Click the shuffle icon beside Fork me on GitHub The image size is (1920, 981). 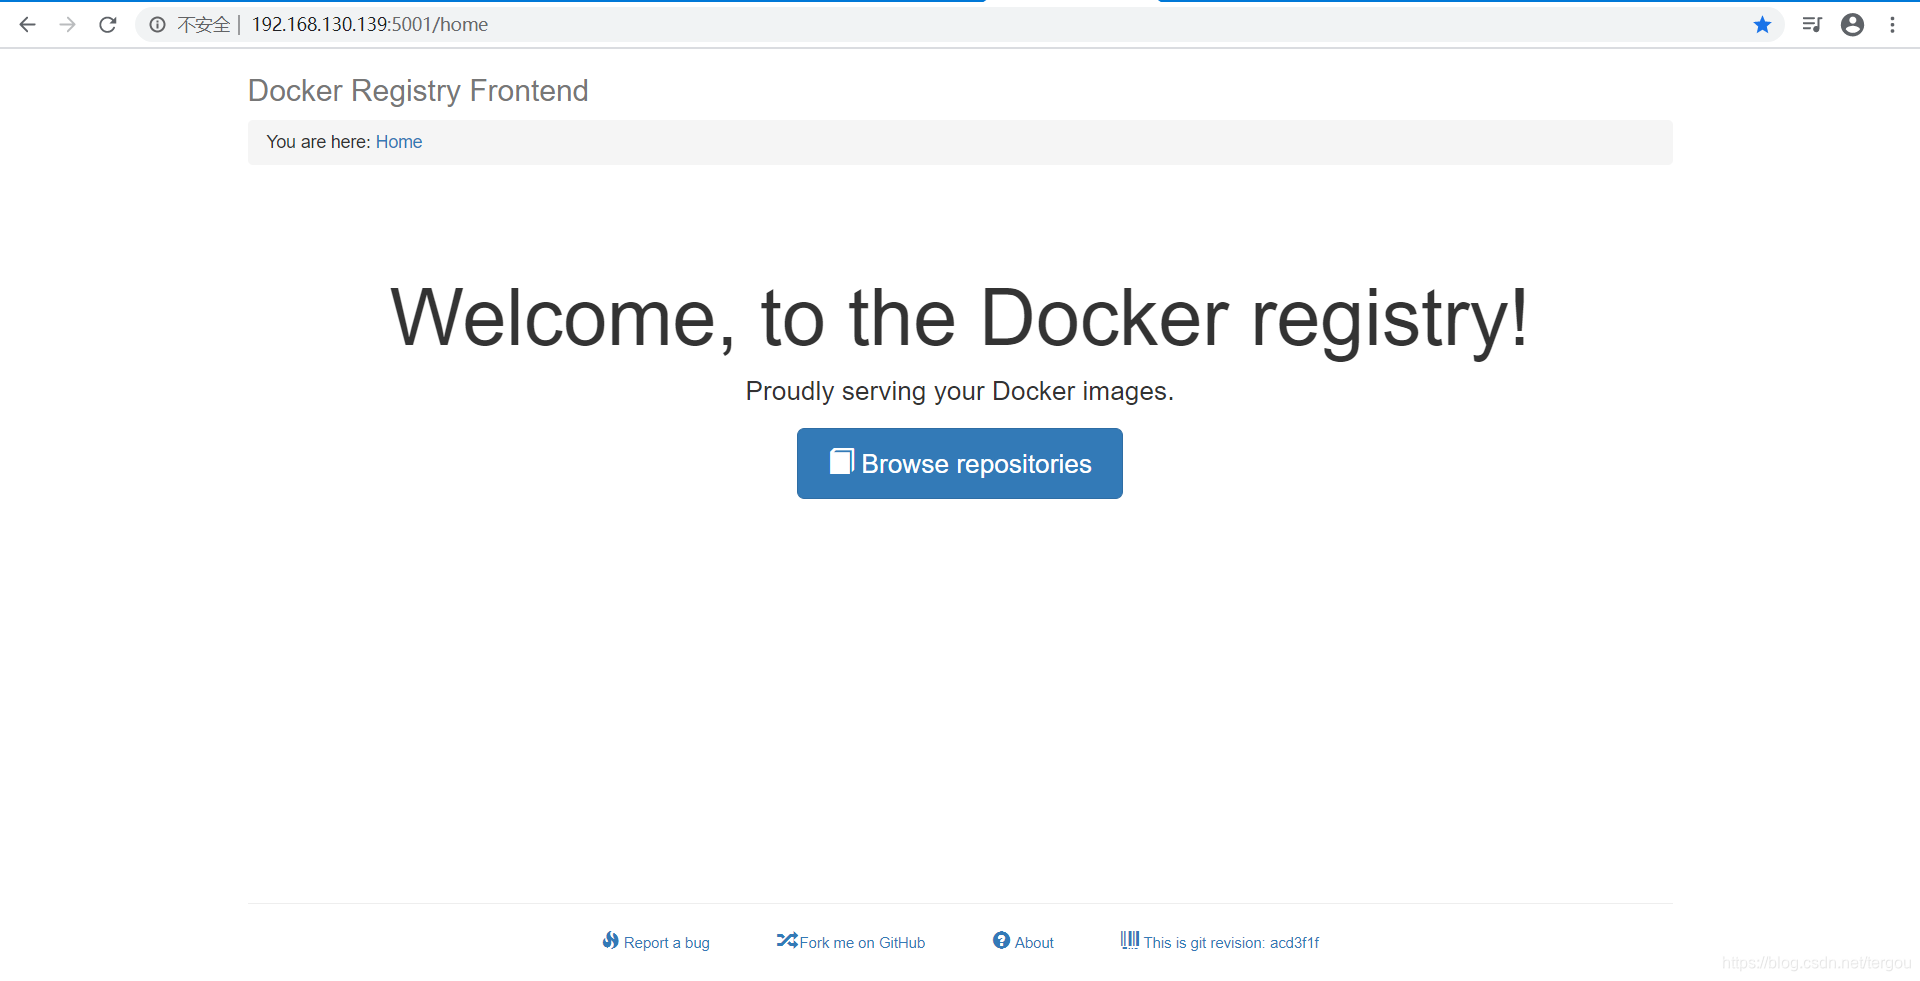pyautogui.click(x=787, y=940)
